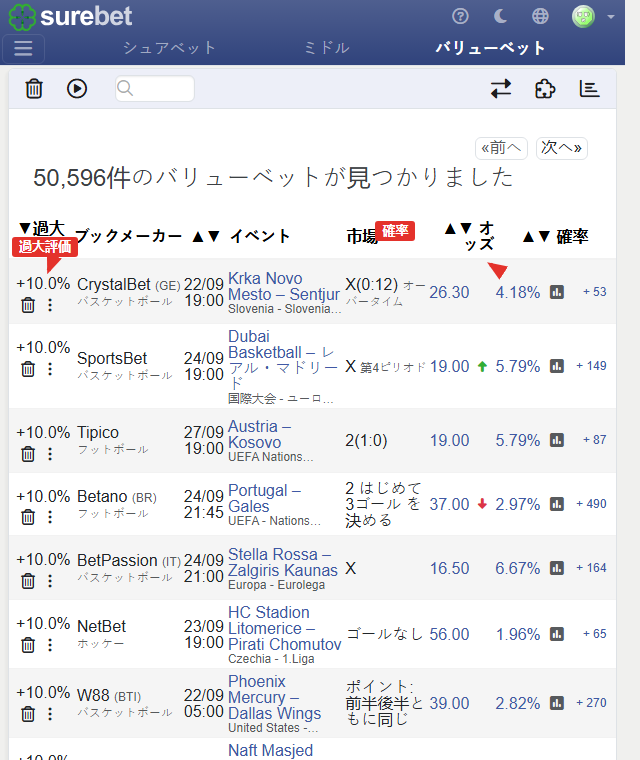The width and height of the screenshot is (640, 760).
Task: Open the help question mark icon
Action: [x=460, y=16]
